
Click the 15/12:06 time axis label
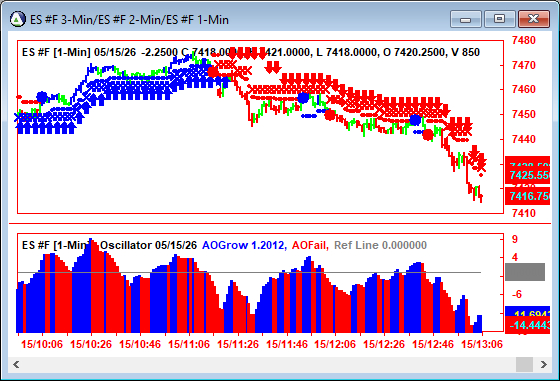[335, 344]
